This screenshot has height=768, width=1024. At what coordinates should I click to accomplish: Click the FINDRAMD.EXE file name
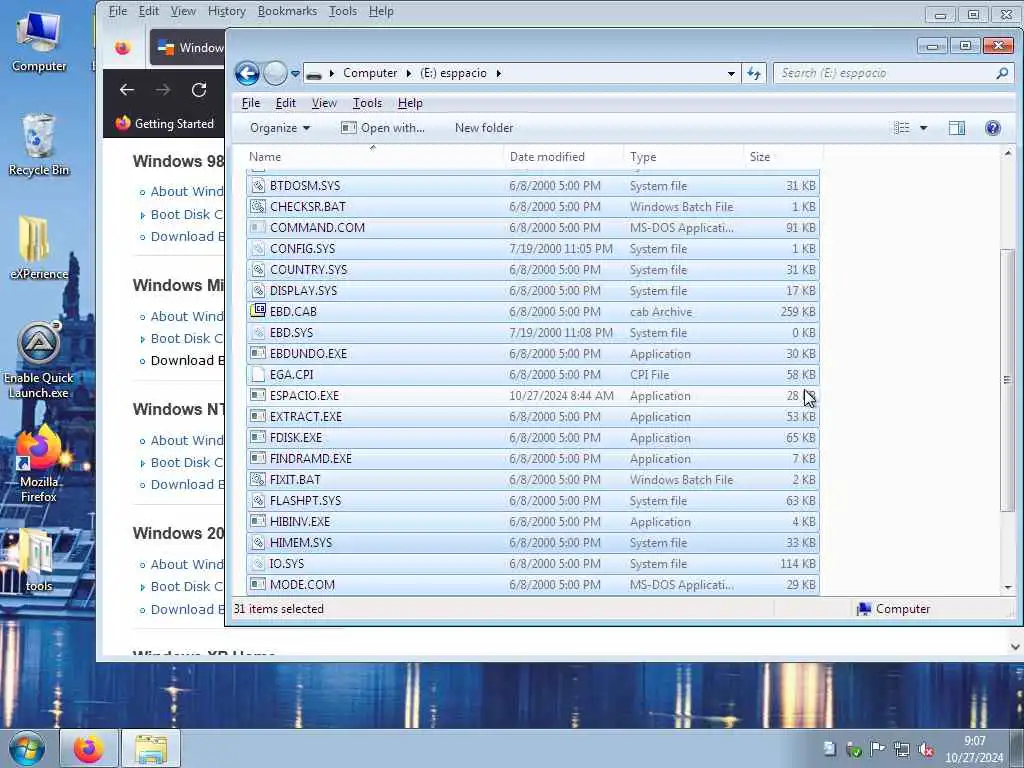(311, 458)
